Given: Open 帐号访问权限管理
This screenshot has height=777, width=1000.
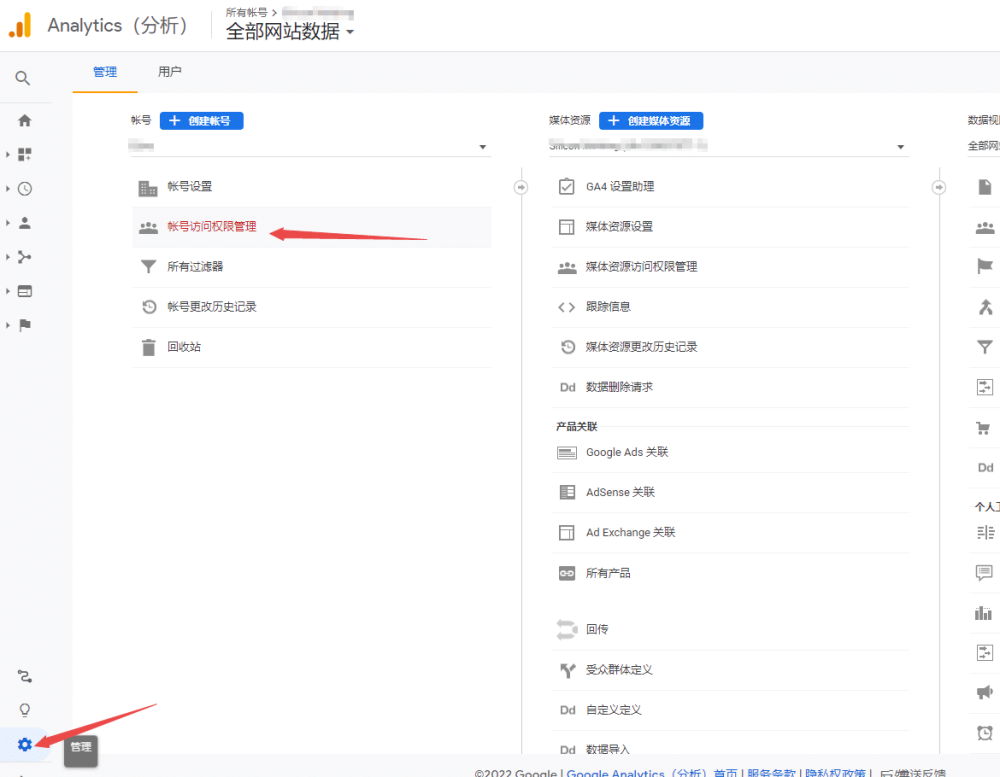Looking at the screenshot, I should point(212,227).
